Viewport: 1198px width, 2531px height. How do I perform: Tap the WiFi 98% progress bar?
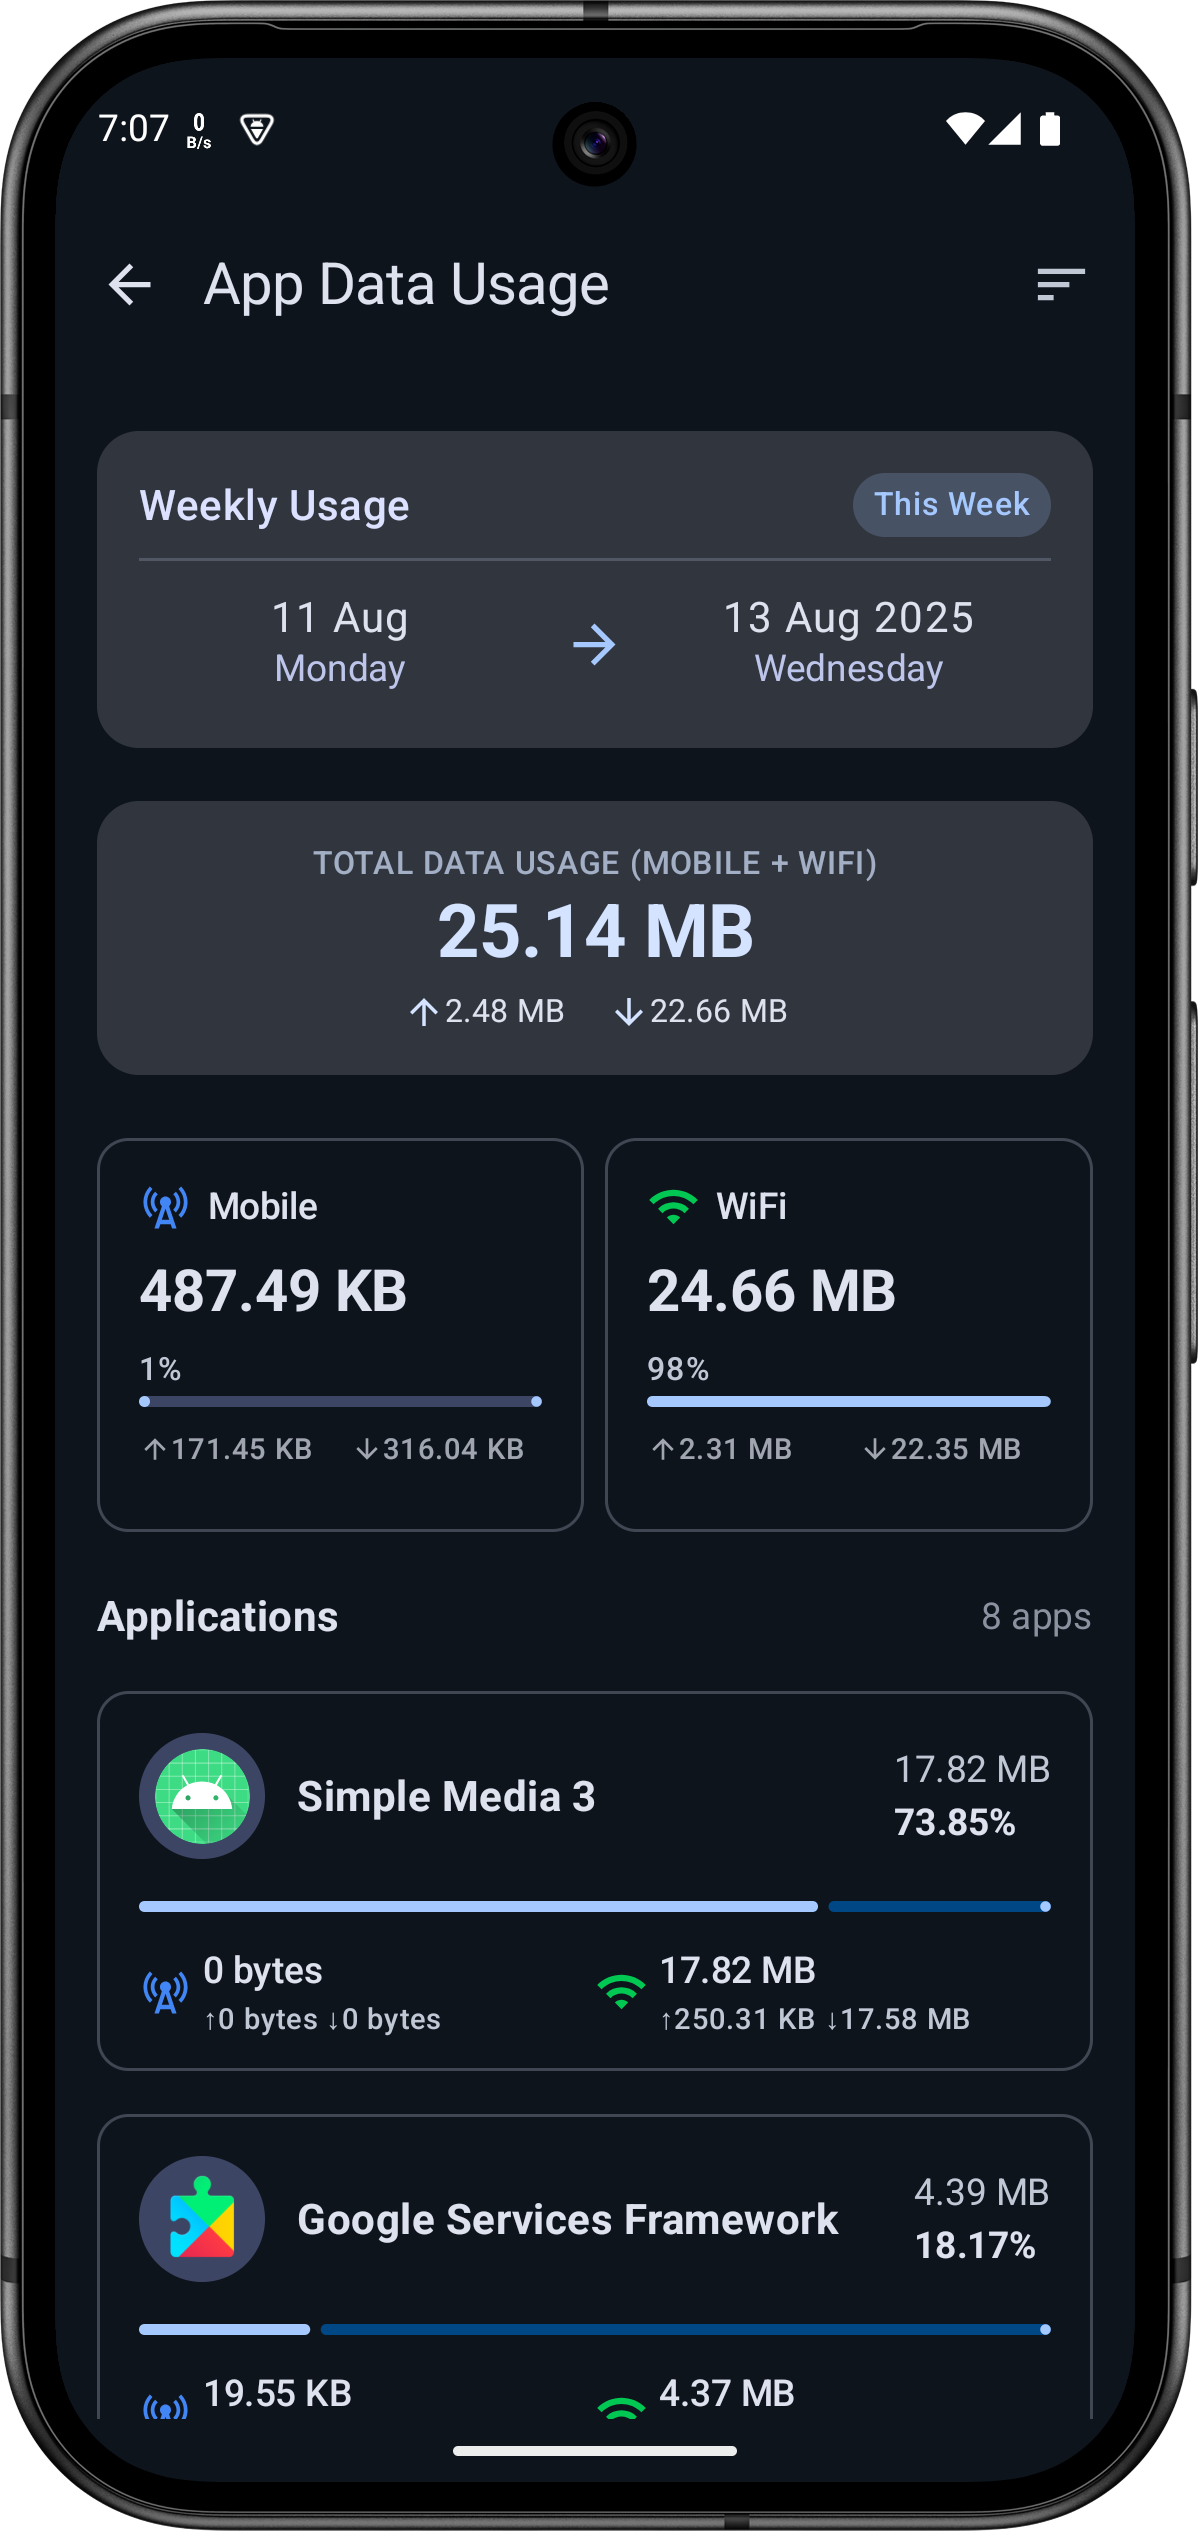click(848, 1402)
